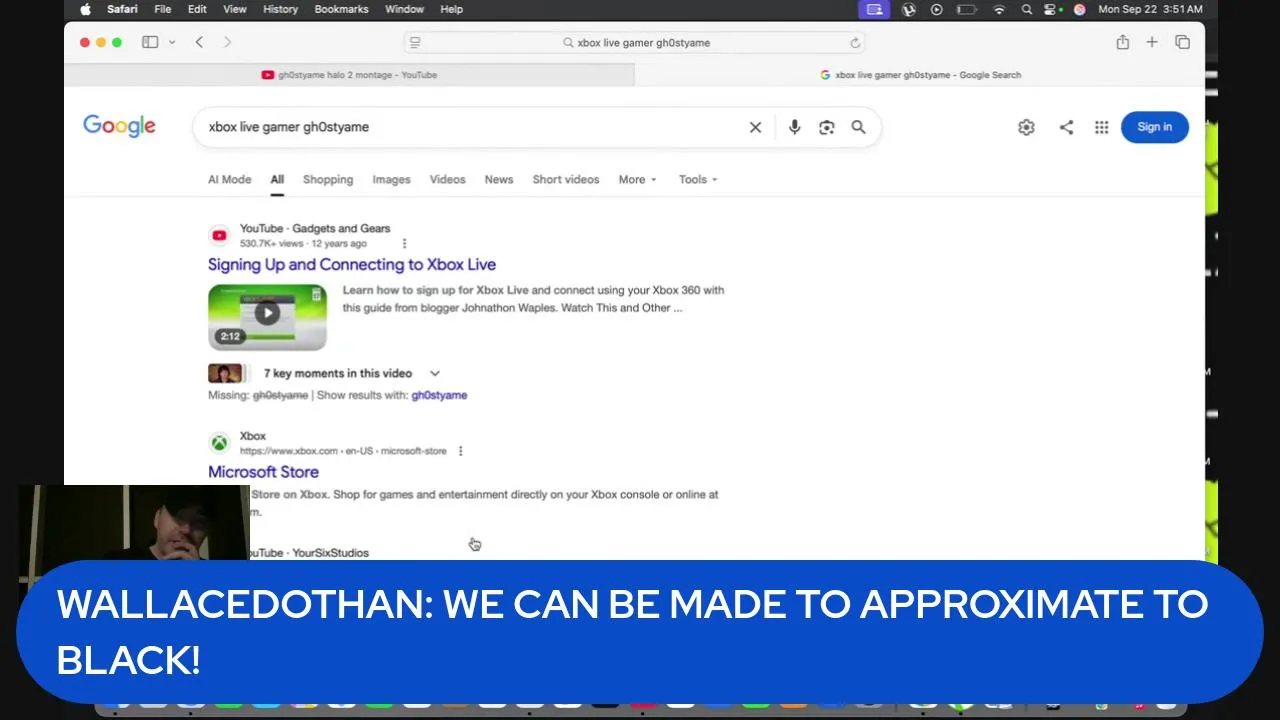Click the share icon near Sign in

click(1066, 127)
